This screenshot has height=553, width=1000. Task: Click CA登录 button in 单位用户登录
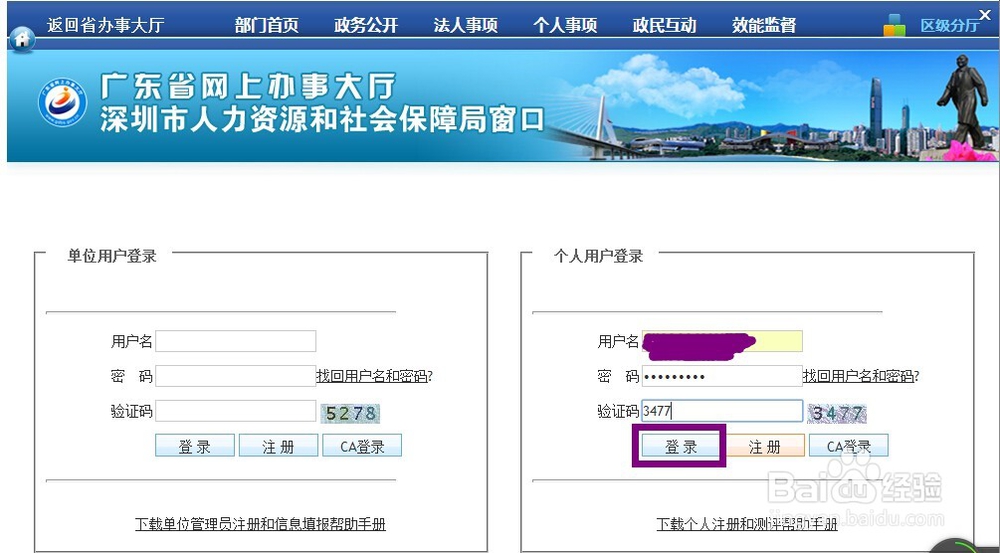click(362, 446)
